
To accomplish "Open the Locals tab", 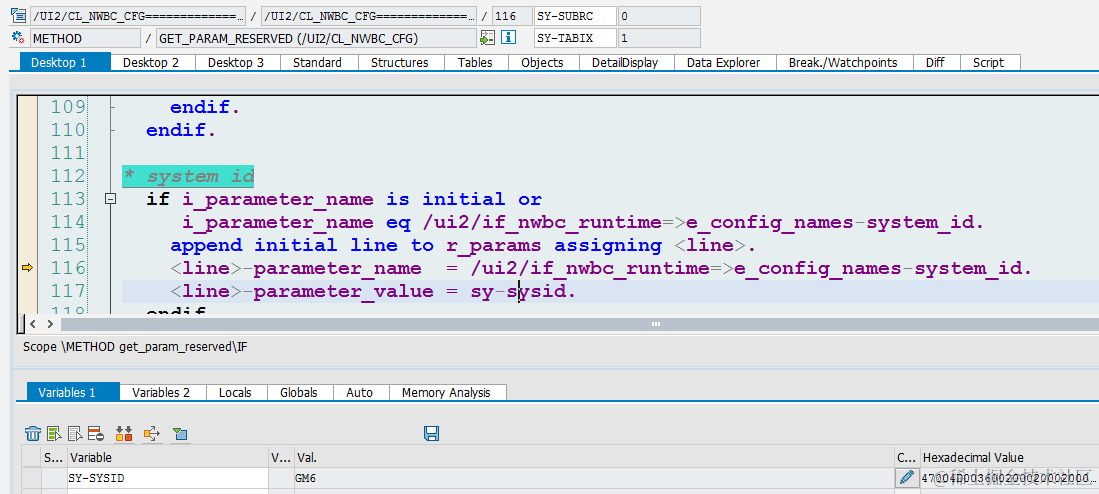I will pos(235,392).
